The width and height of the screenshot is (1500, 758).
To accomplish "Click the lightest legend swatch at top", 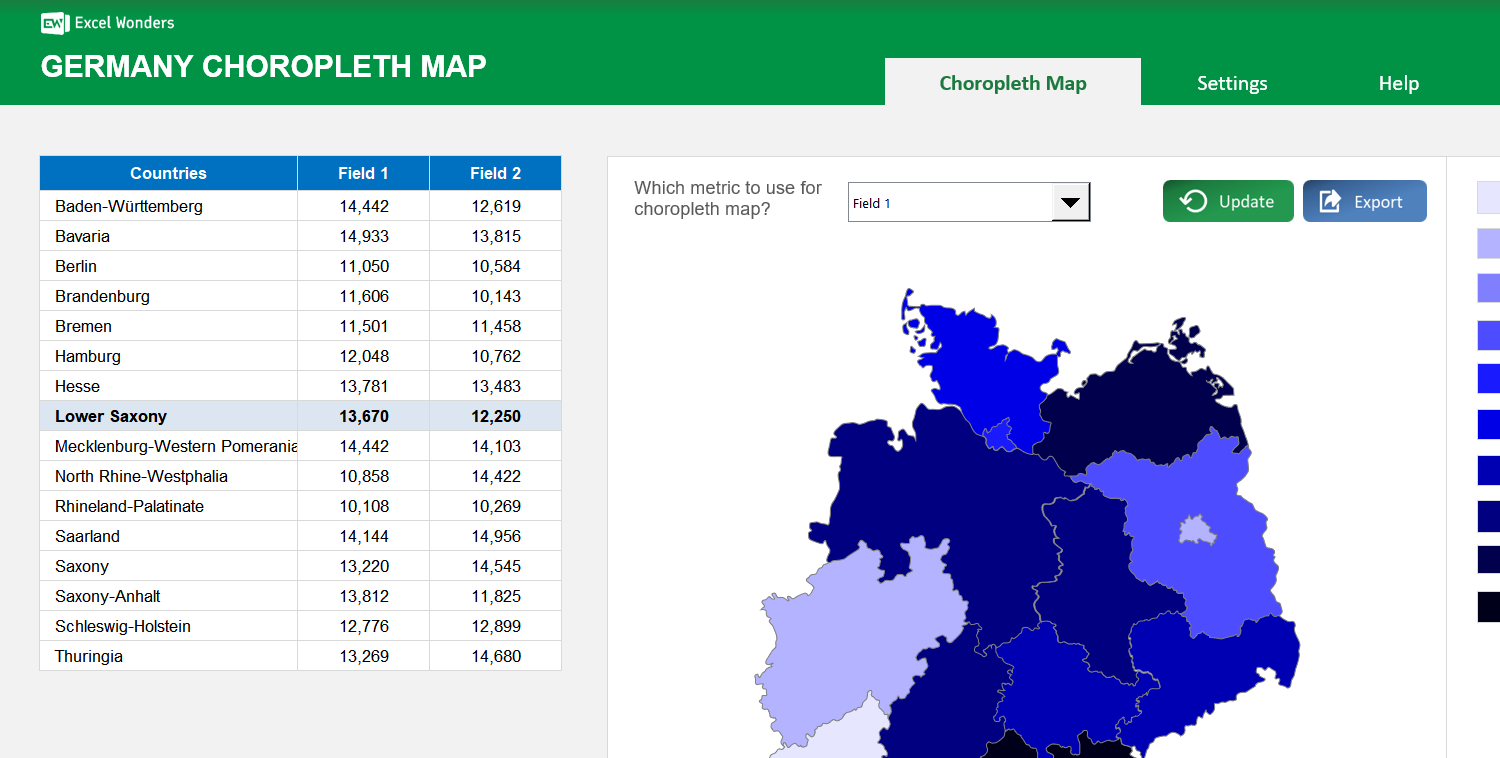I will (x=1488, y=197).
